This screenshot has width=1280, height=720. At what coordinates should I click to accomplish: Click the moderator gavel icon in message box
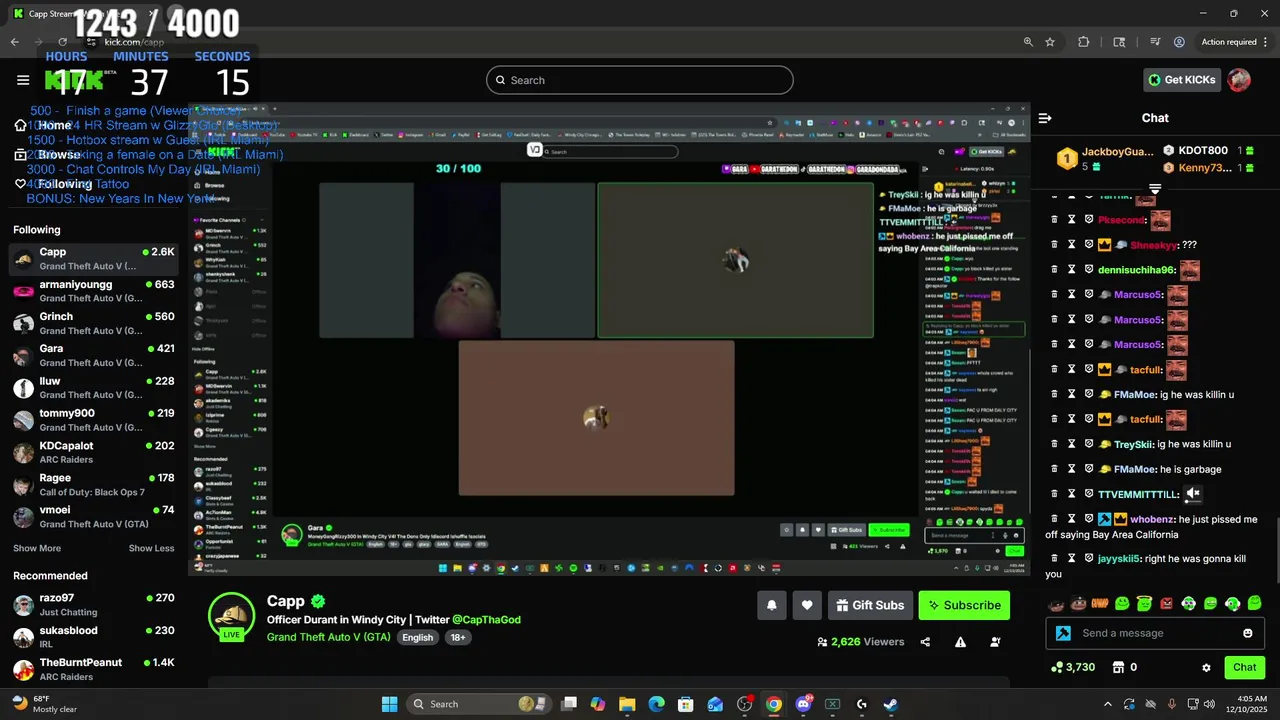coord(1063,633)
